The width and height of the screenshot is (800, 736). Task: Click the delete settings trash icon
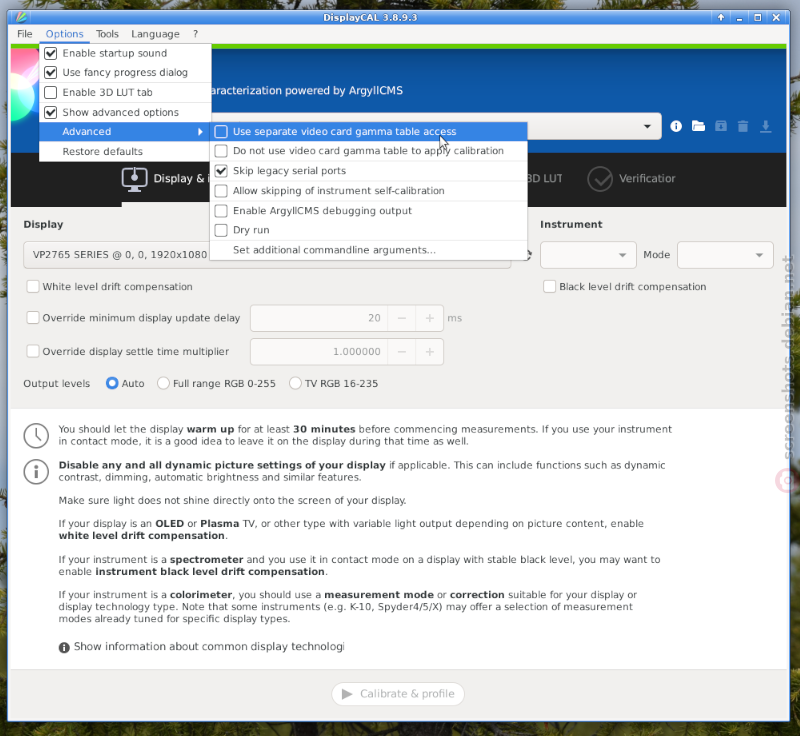pyautogui.click(x=743, y=126)
